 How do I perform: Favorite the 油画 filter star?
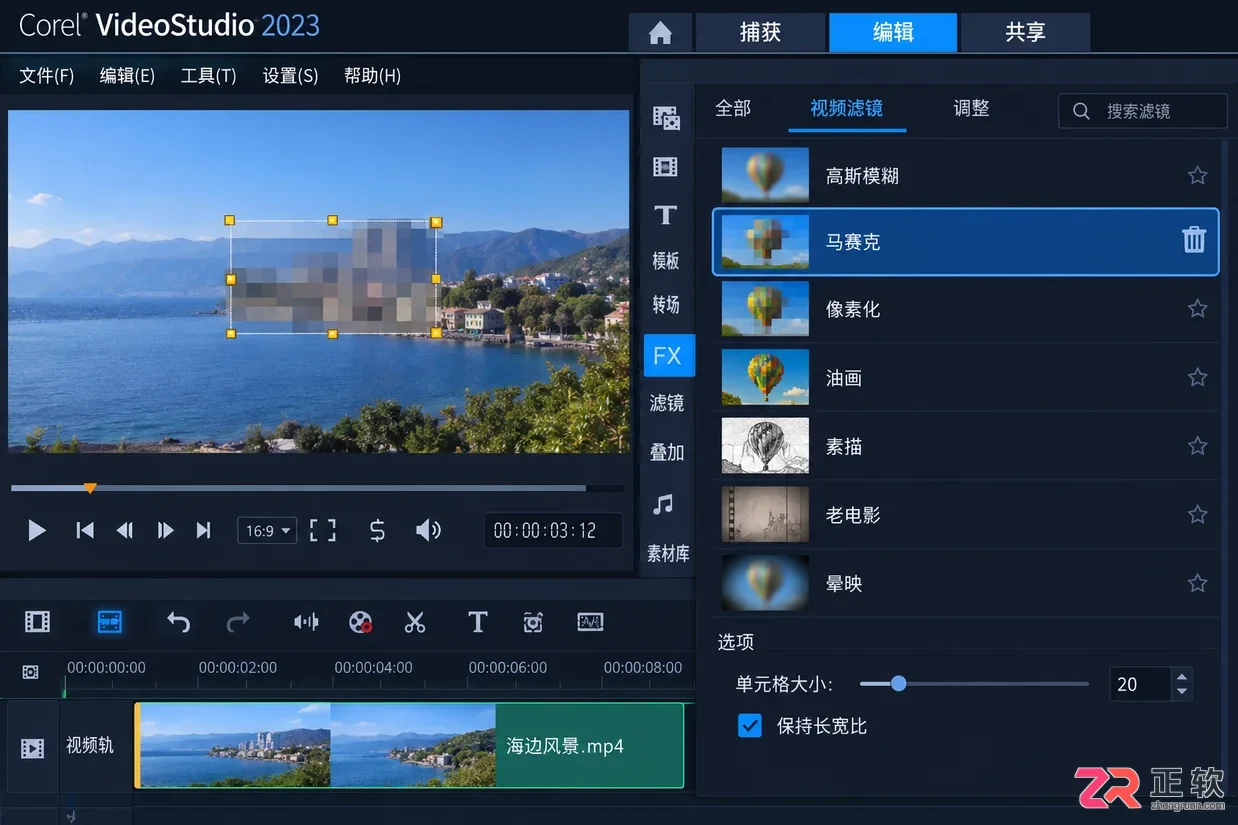(1197, 378)
